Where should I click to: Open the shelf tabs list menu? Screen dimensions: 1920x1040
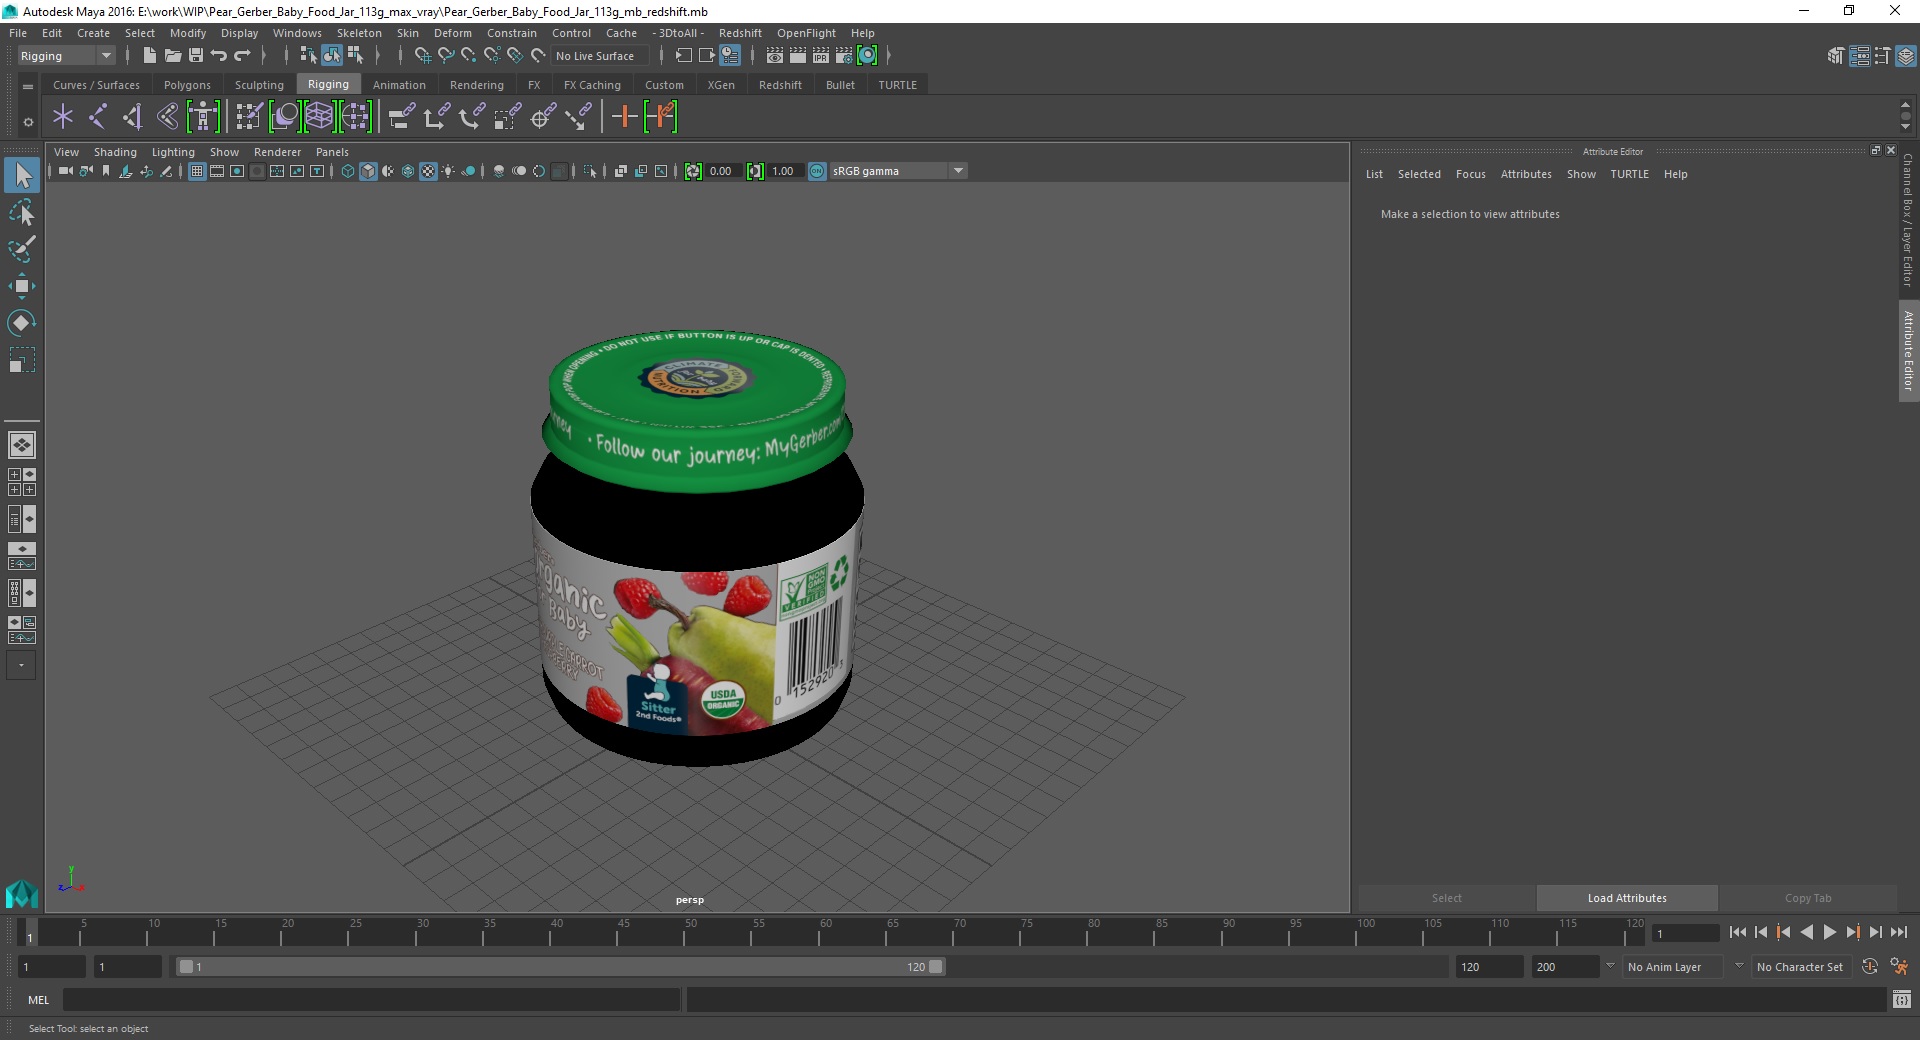pos(28,86)
